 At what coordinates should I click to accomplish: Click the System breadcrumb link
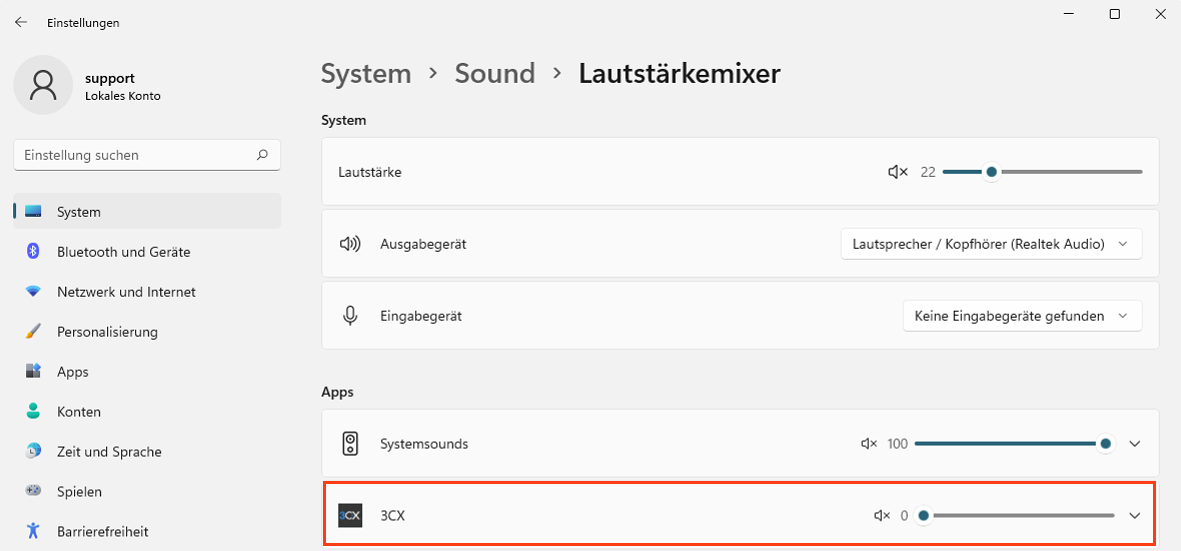click(366, 74)
